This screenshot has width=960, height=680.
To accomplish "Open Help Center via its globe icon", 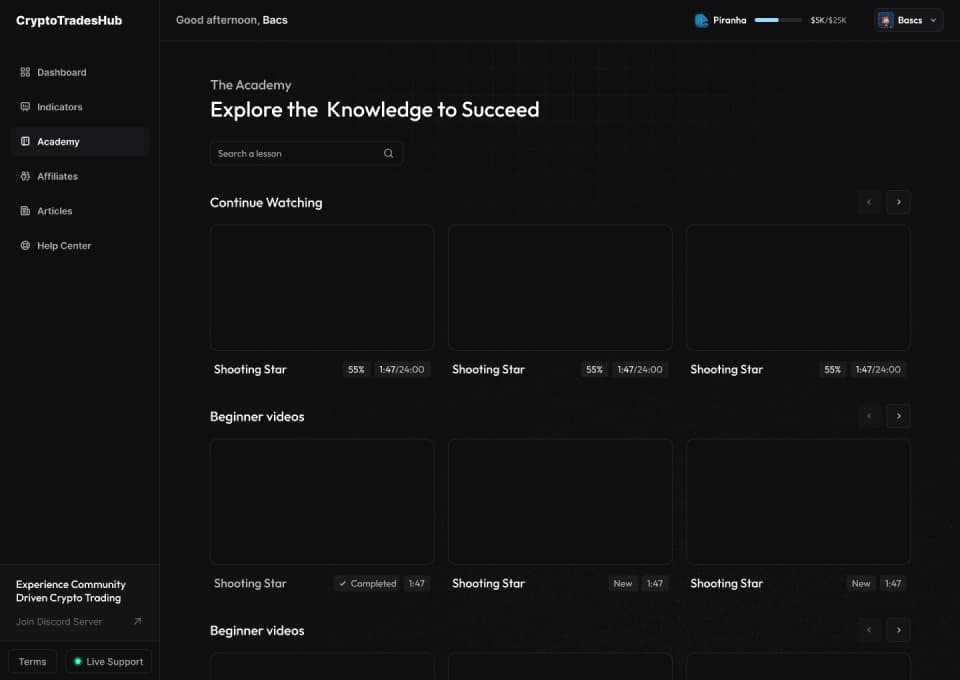I will pyautogui.click(x=24, y=245).
